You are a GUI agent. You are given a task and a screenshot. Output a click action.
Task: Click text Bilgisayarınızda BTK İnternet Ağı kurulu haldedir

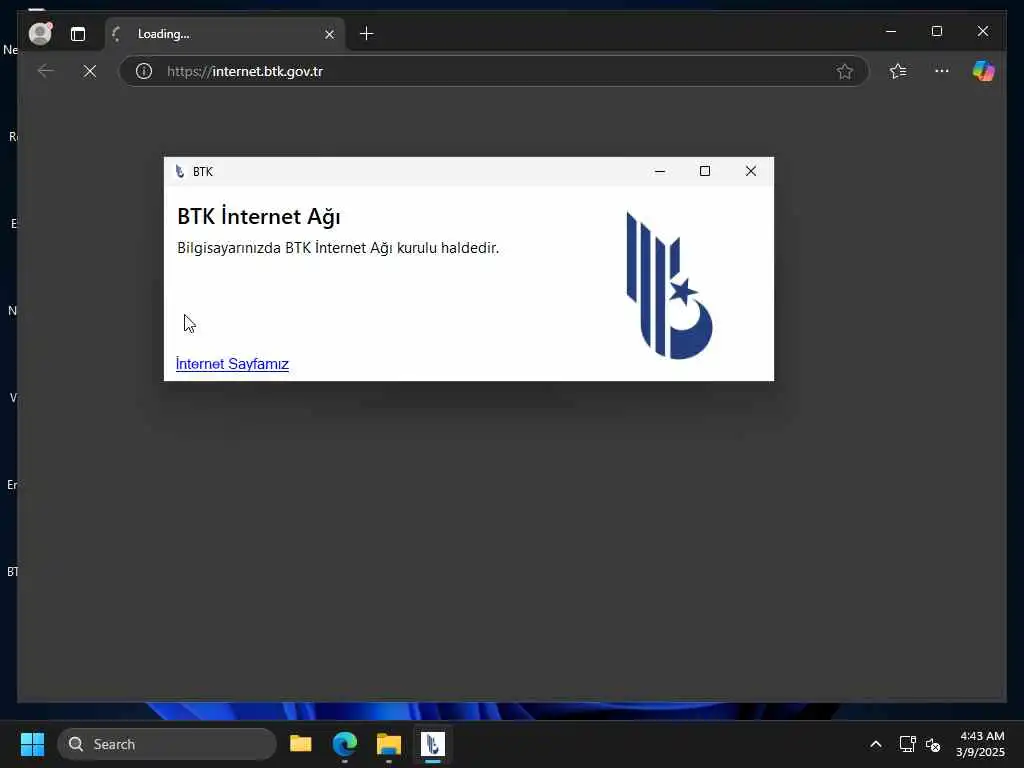pyautogui.click(x=338, y=248)
